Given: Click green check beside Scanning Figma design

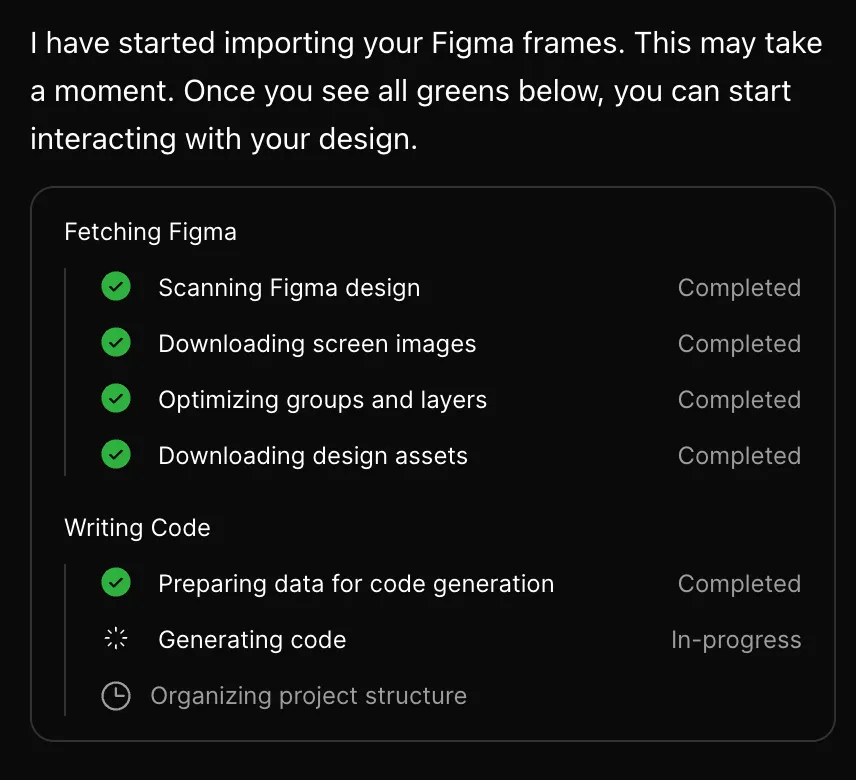Looking at the screenshot, I should coord(116,286).
